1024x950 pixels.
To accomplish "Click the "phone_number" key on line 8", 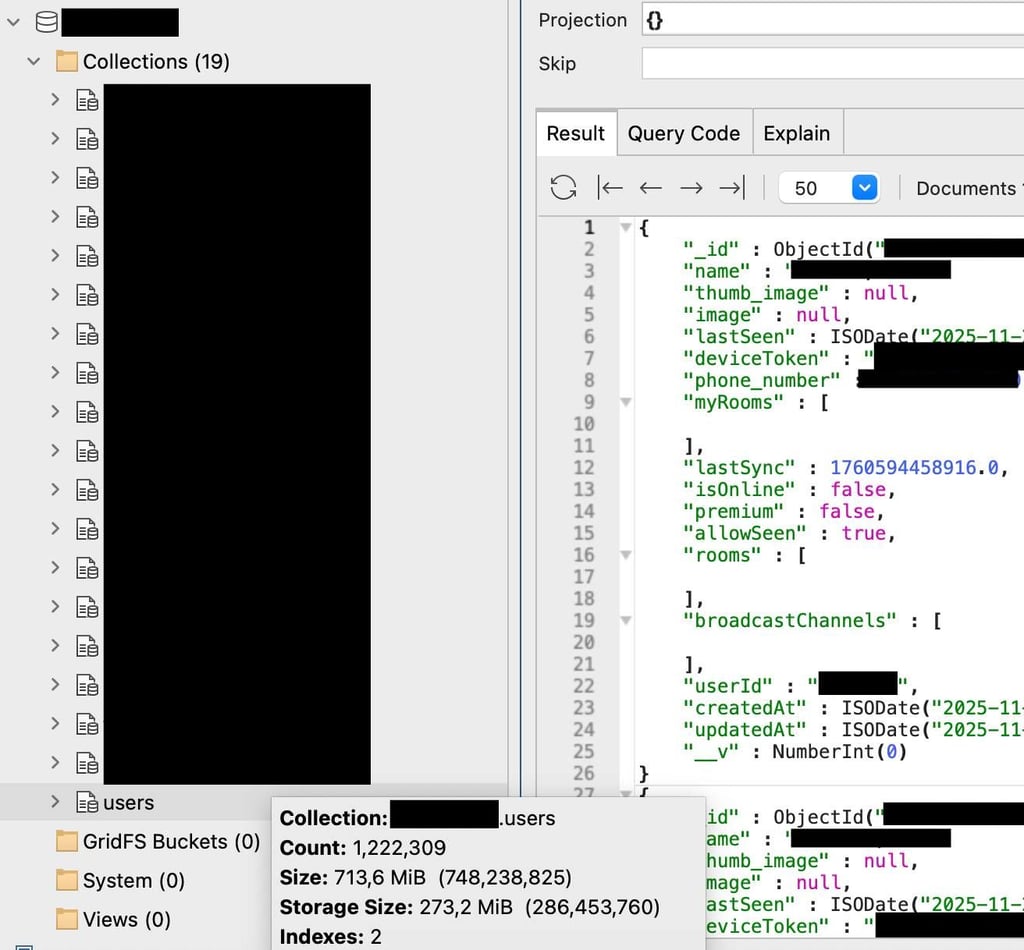I will click(x=761, y=381).
